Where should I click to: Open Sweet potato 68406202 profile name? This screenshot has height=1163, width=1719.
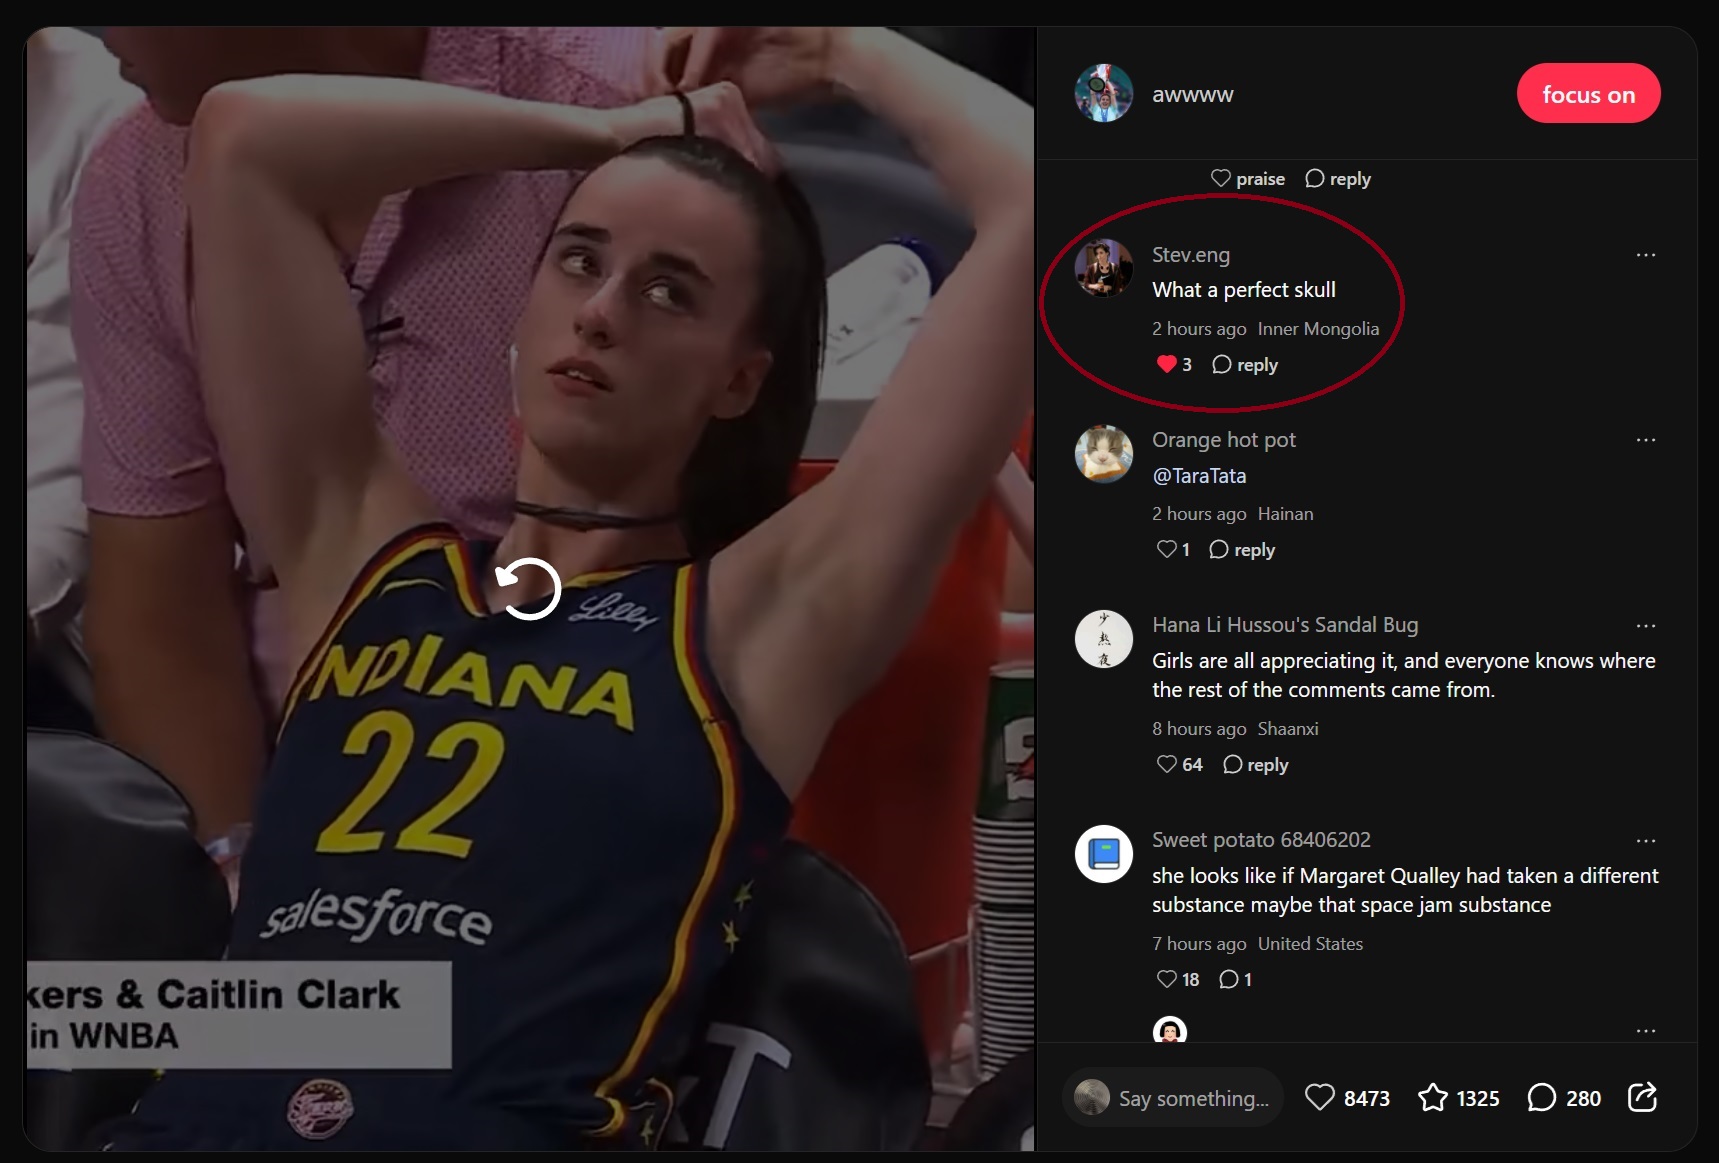1261,840
